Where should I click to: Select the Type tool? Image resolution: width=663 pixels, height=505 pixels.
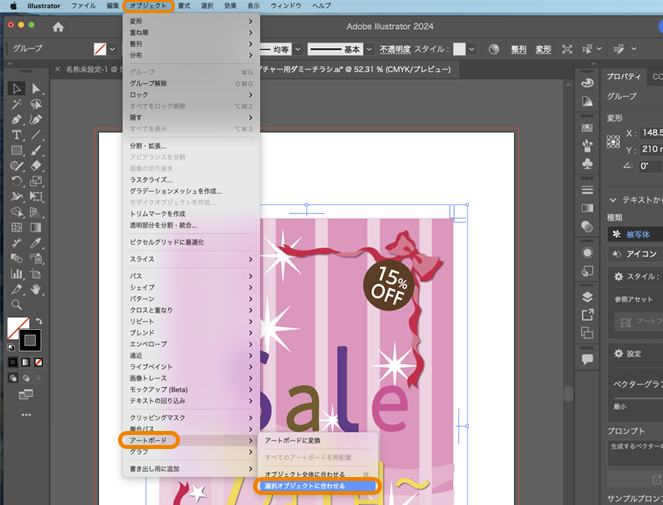[16, 135]
